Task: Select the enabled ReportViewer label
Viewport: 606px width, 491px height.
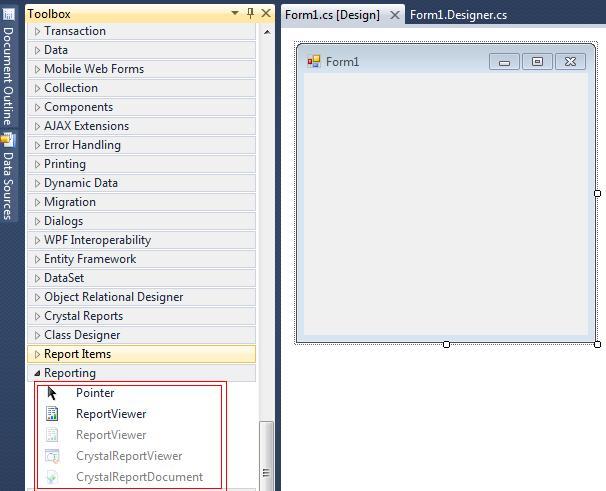Action: point(111,414)
